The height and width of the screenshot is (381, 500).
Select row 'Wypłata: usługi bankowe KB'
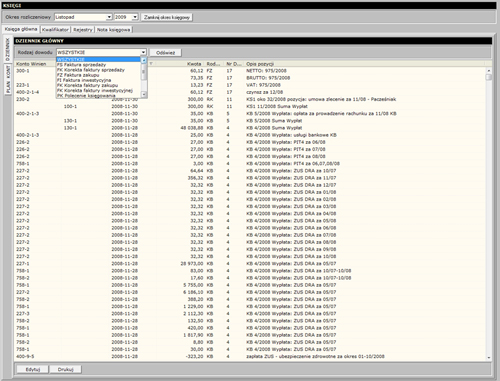pos(250,135)
